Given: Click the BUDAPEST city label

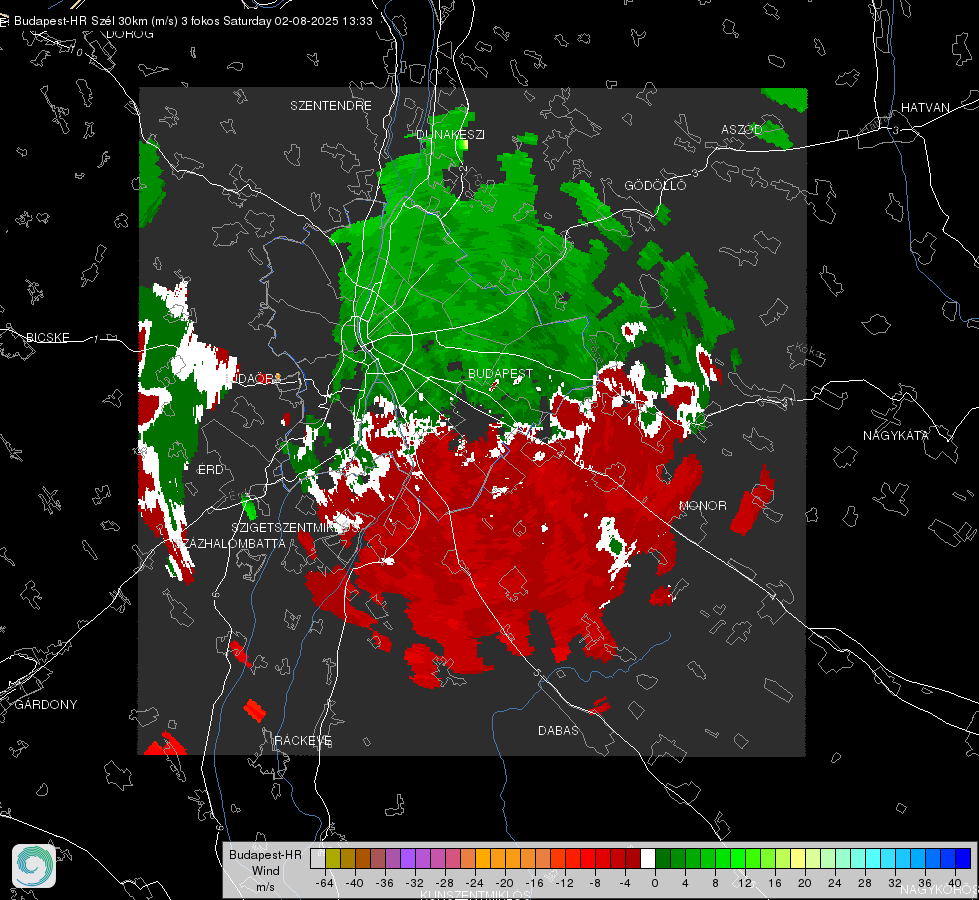Looking at the screenshot, I should click(500, 373).
